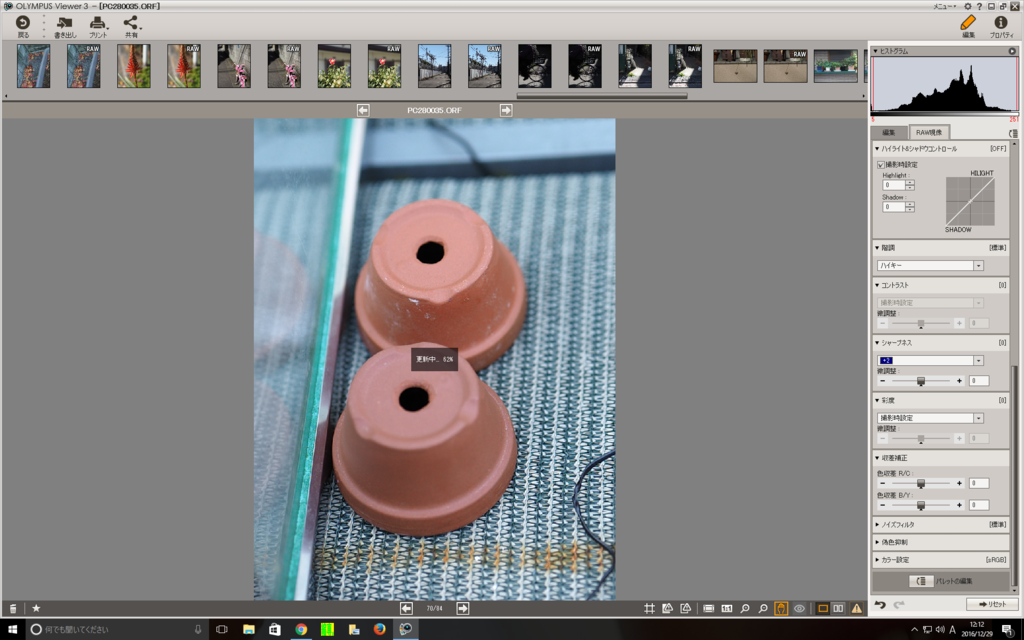Undo the last edit in palette
Screen dimensions: 1024x640
click(x=880, y=605)
